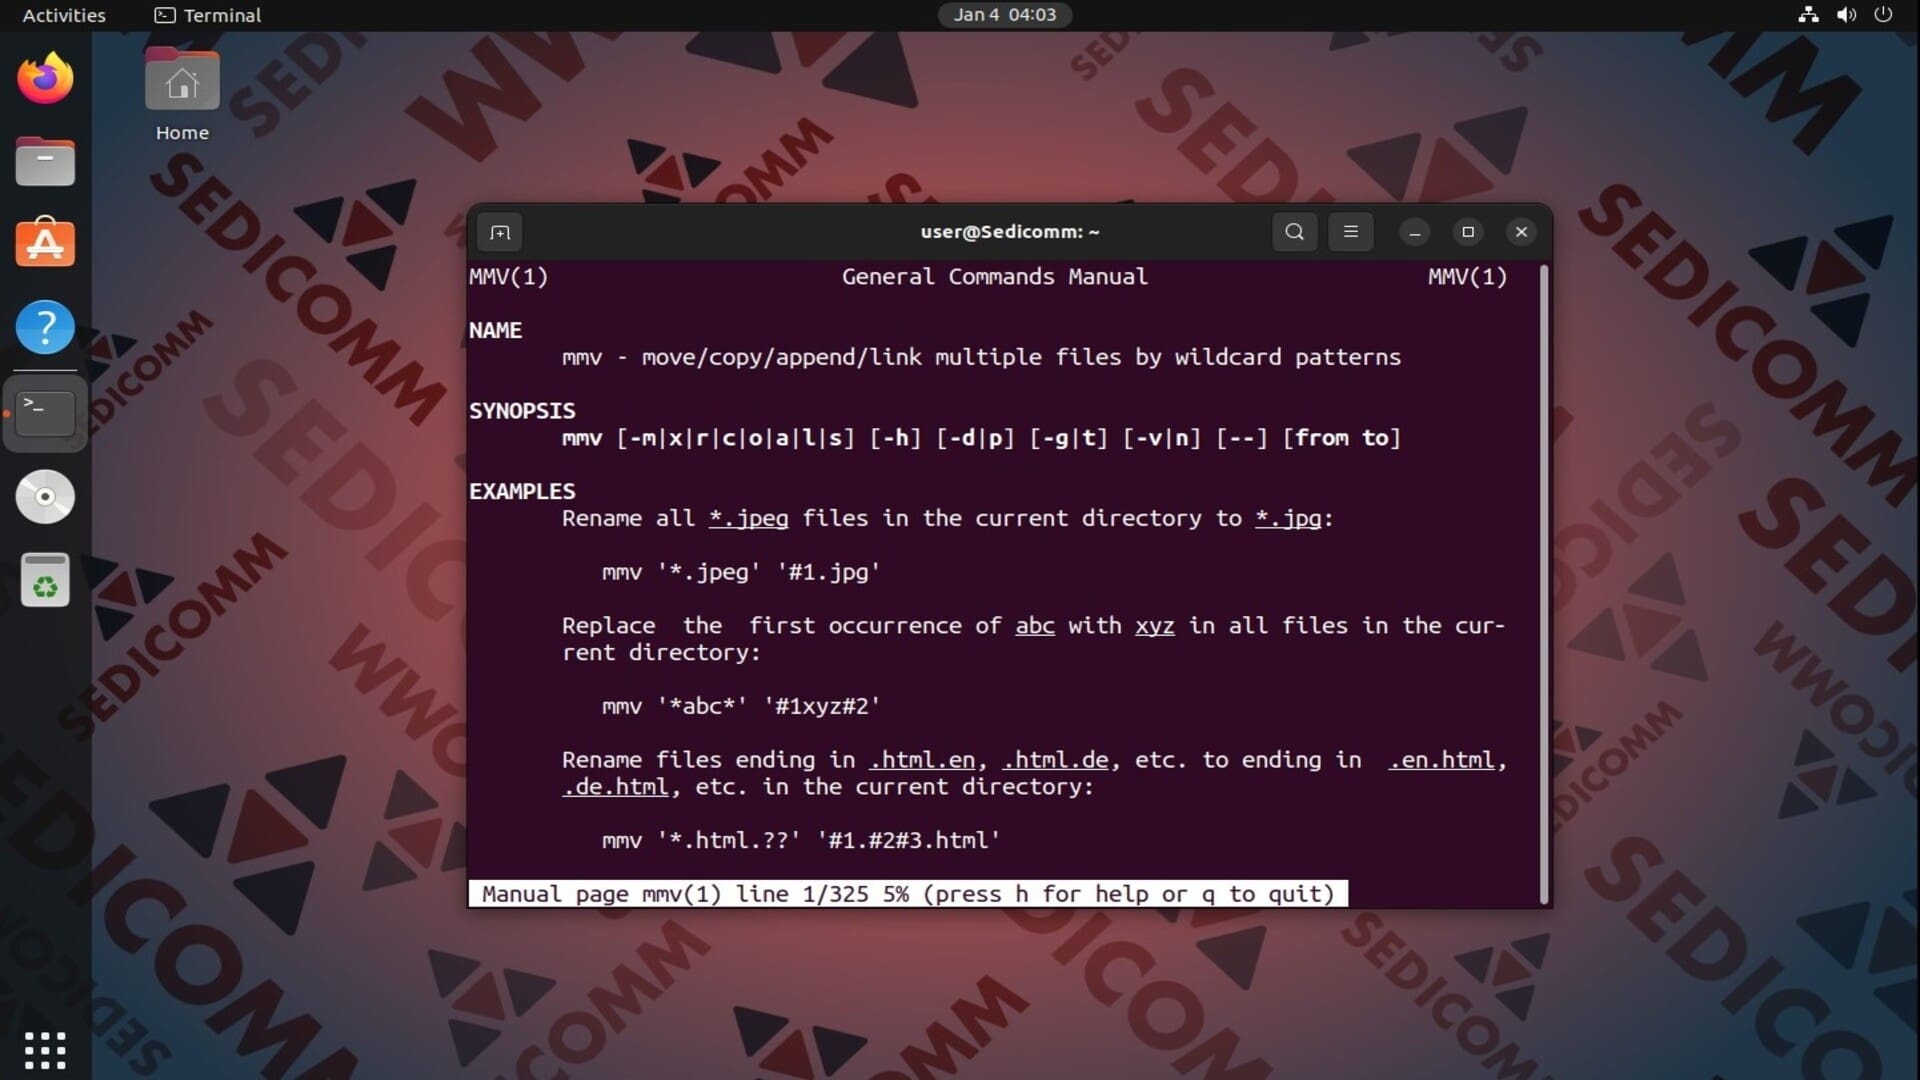
Task: Open the Files manager in dock
Action: [x=45, y=162]
